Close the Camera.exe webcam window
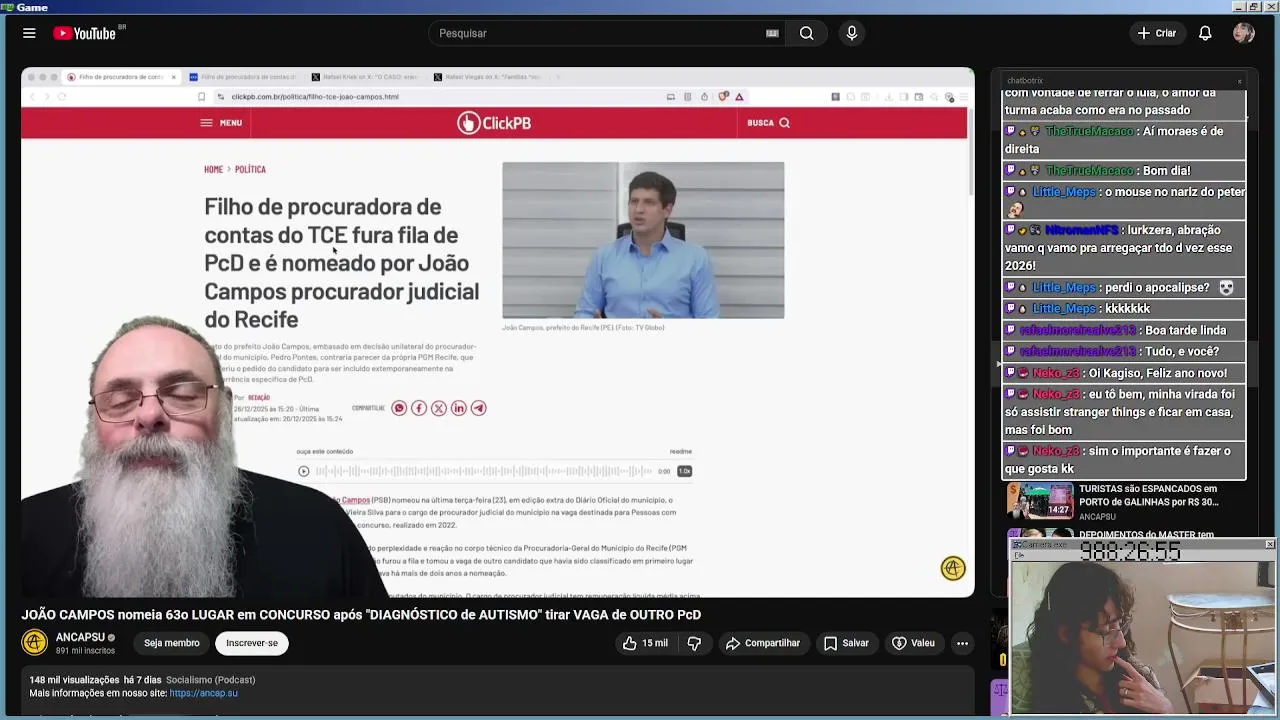 pos(1269,544)
